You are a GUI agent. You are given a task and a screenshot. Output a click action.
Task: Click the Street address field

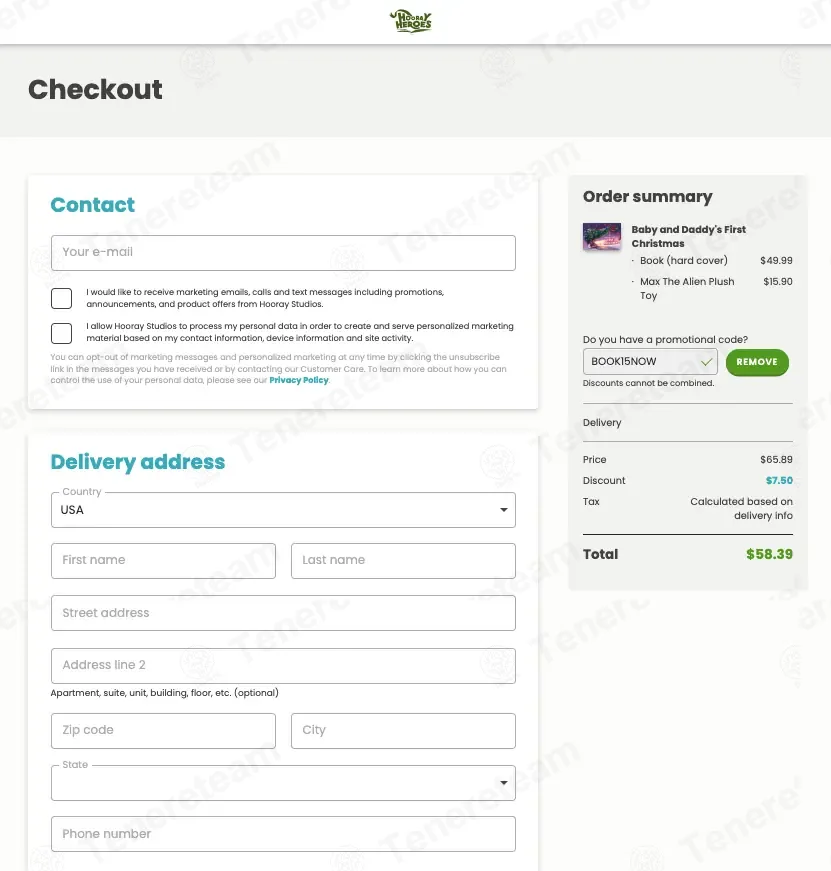(x=283, y=613)
